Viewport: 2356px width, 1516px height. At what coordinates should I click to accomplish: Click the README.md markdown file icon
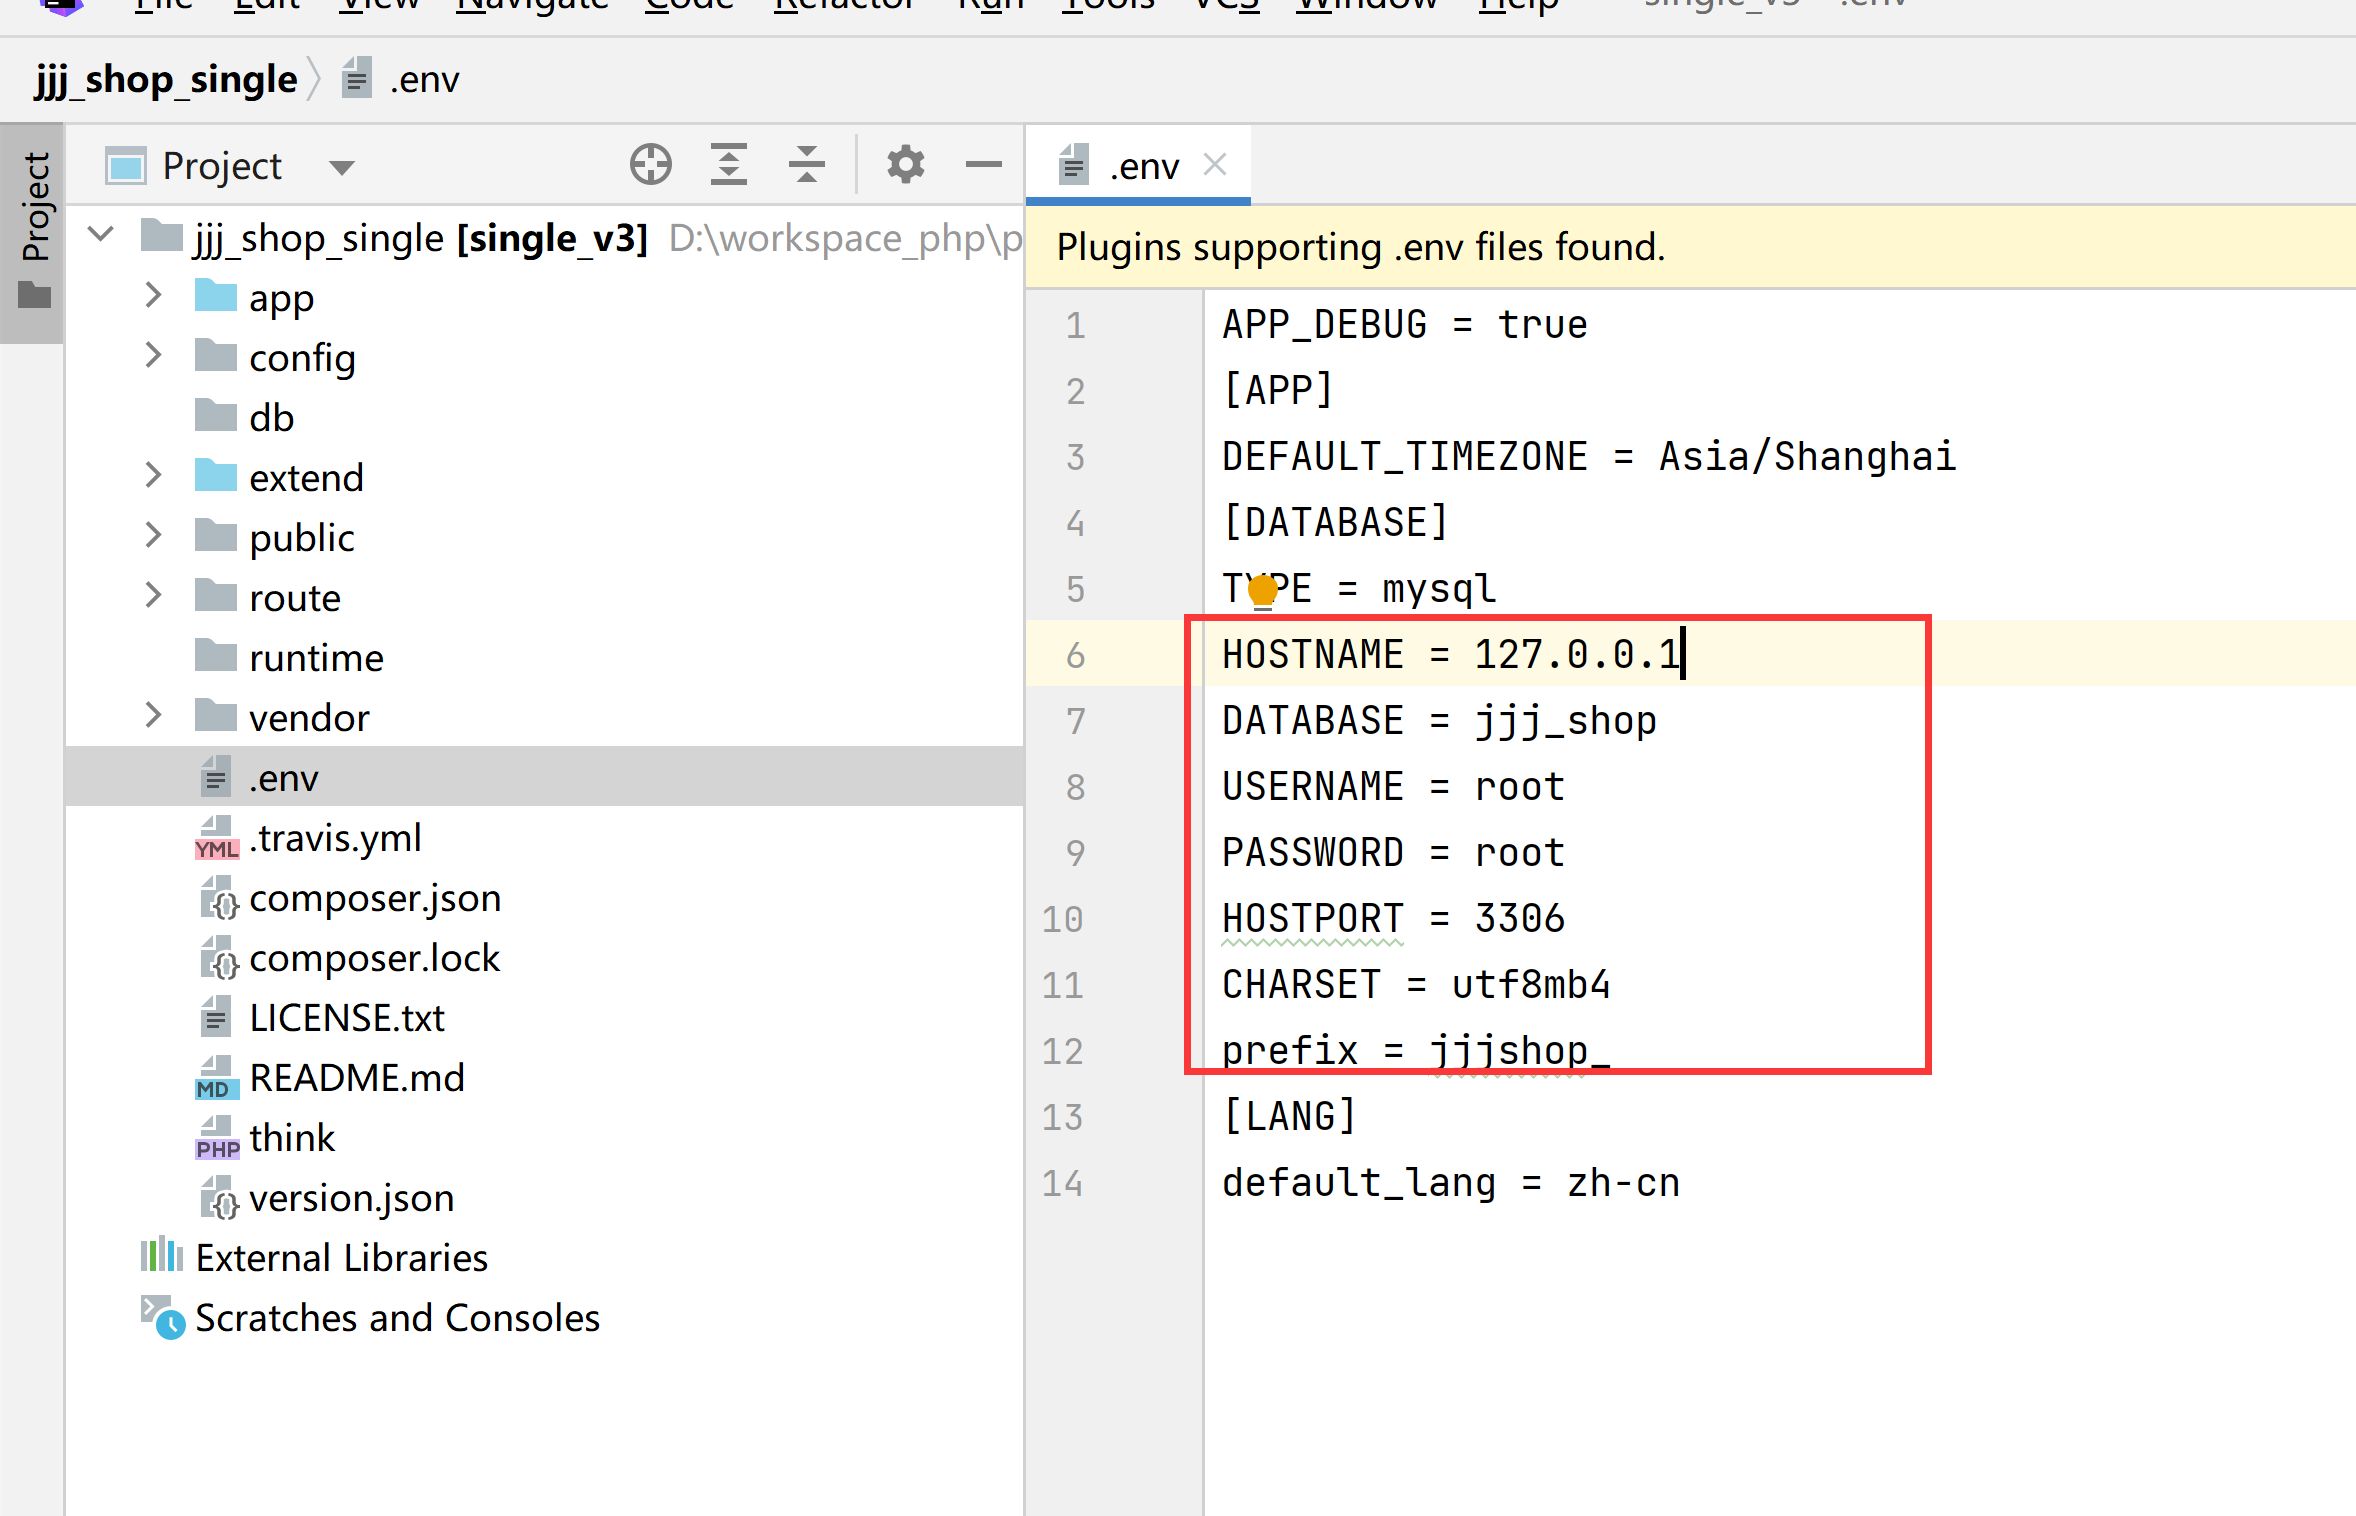click(x=216, y=1078)
